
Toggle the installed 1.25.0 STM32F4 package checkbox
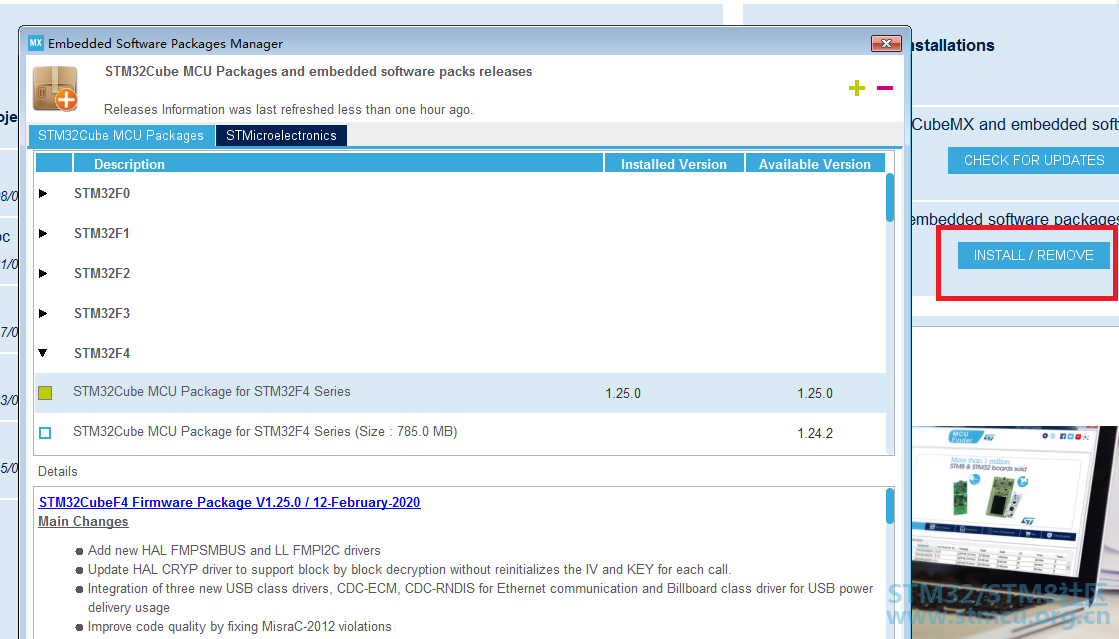45,393
